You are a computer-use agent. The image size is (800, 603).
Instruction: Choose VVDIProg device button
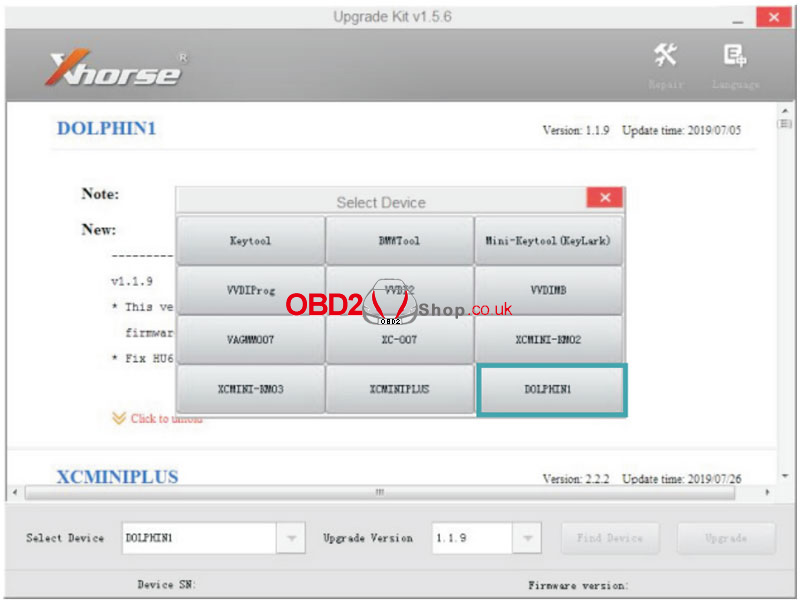point(251,290)
